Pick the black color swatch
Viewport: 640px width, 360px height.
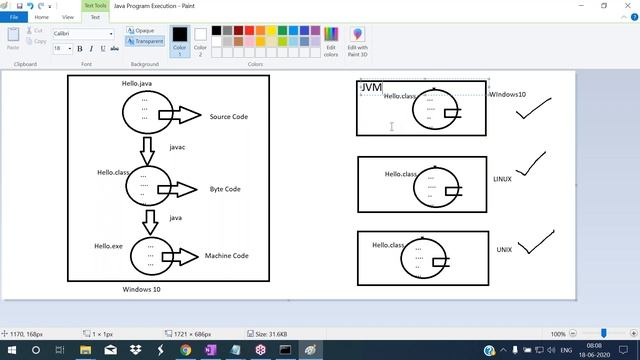point(216,30)
